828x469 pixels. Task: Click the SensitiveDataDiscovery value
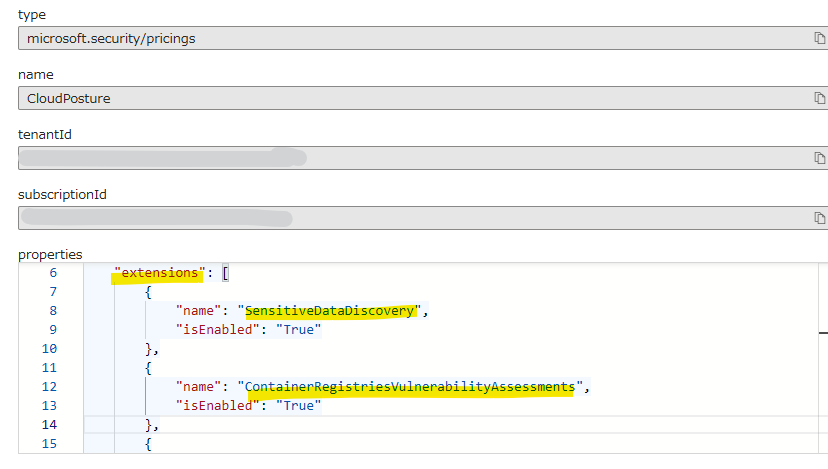coord(330,311)
